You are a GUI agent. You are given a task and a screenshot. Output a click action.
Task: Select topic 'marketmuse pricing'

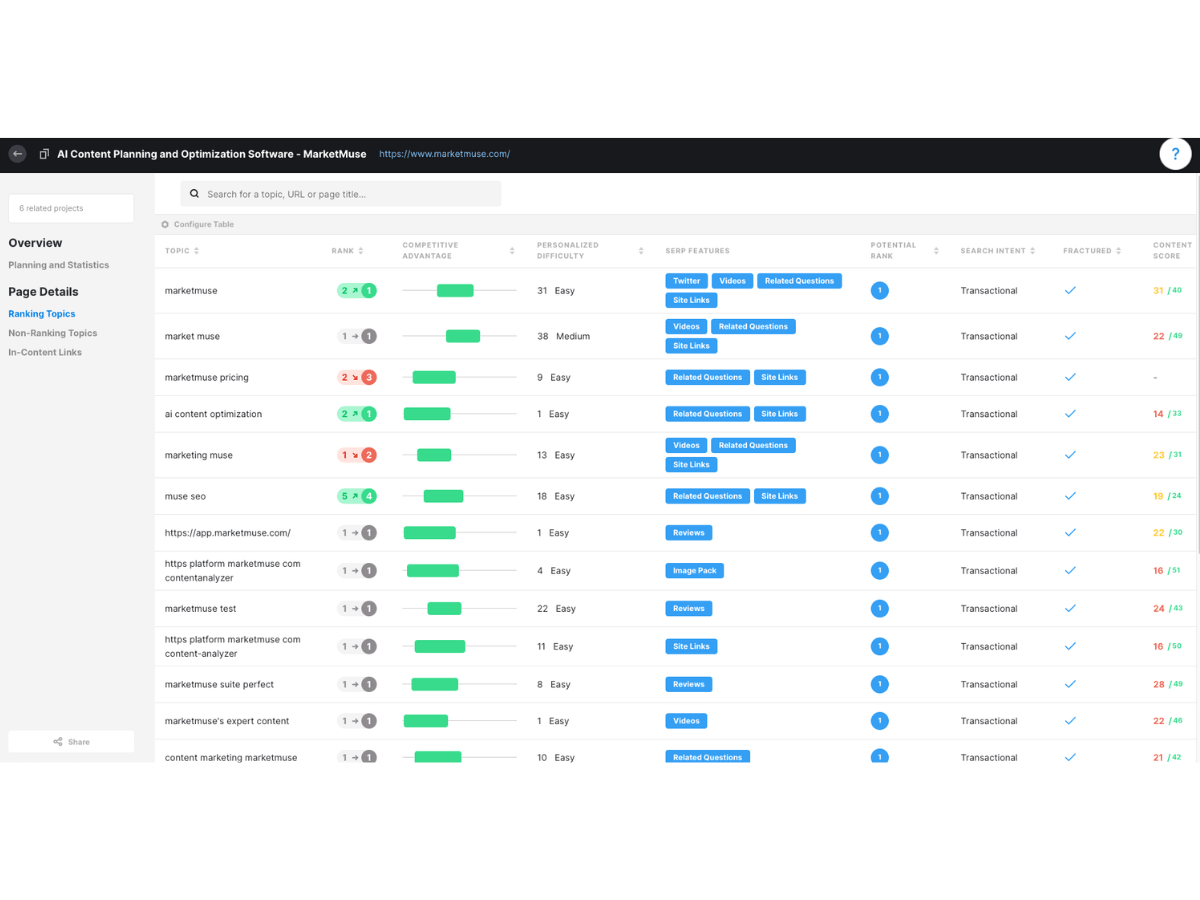pyautogui.click(x=207, y=377)
